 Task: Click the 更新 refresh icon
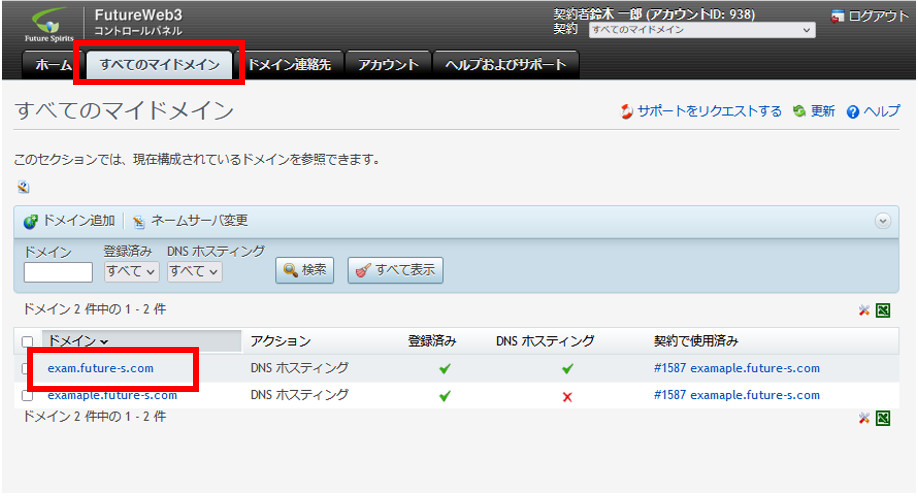pos(799,111)
